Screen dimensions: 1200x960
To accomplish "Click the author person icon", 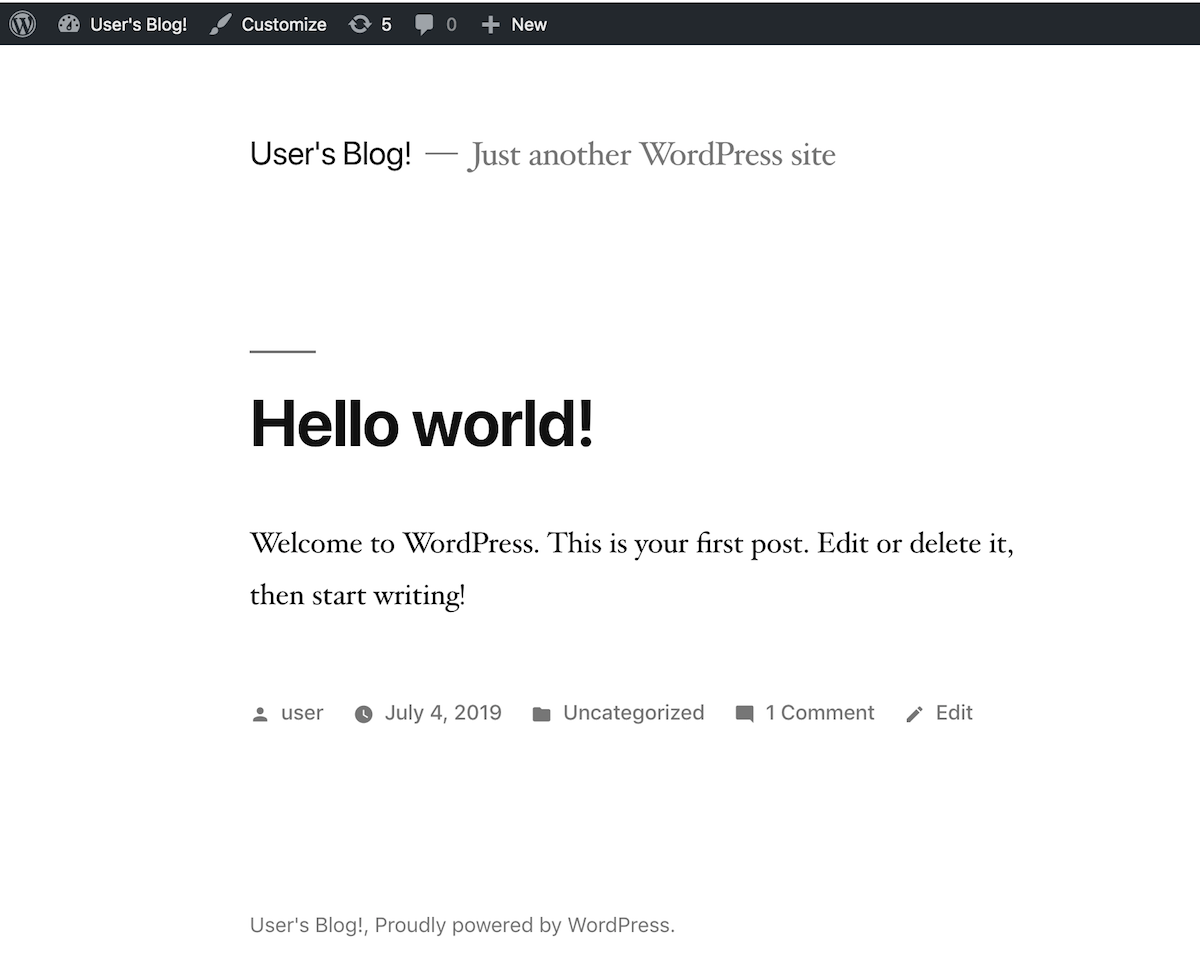I will 260,714.
